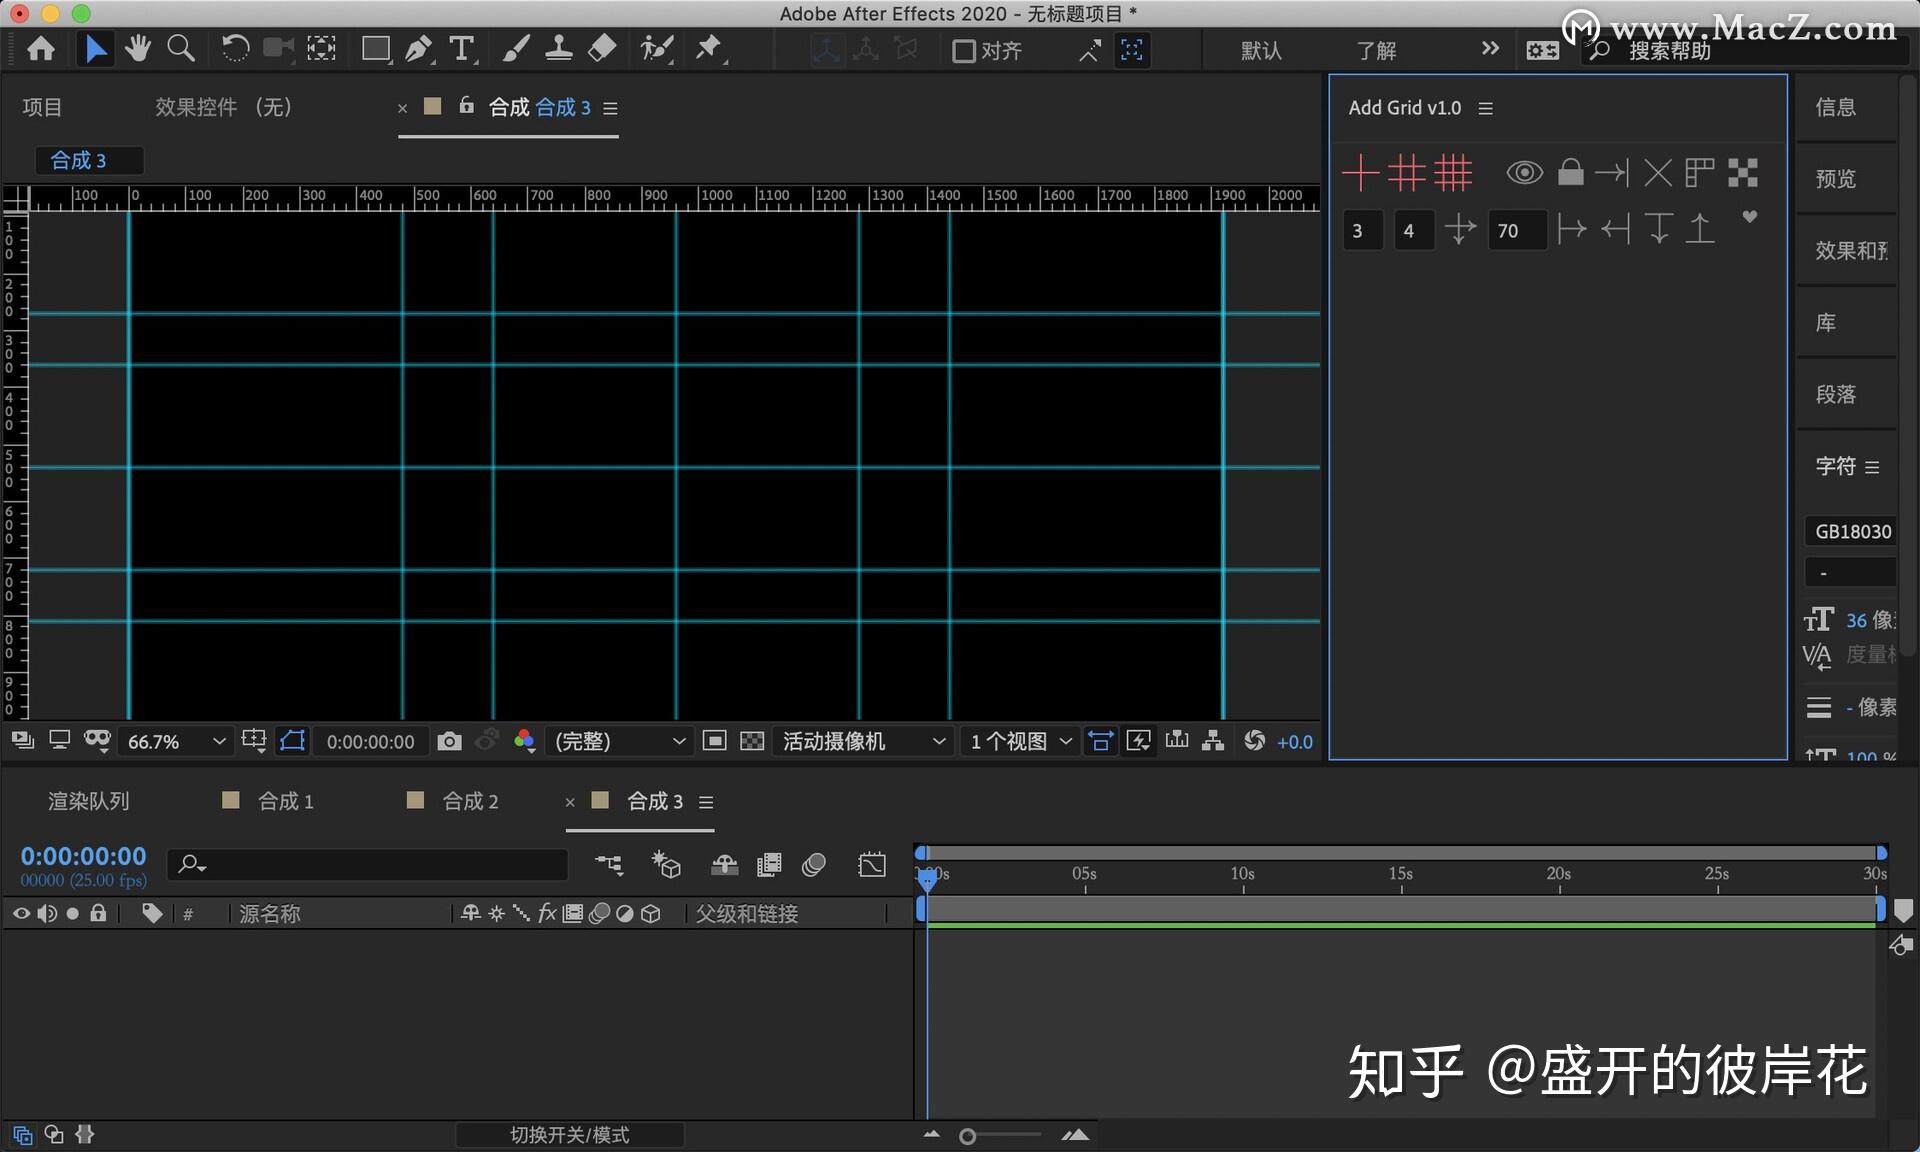Take a snapshot with the camera icon
1920x1152 pixels.
coord(449,741)
